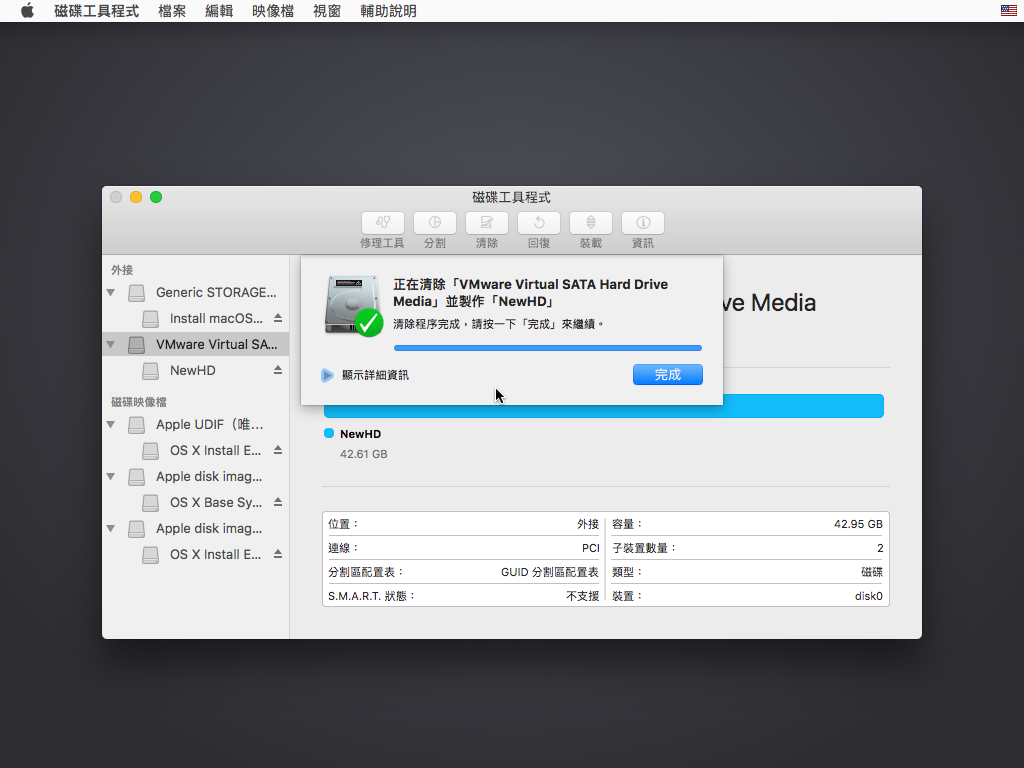The width and height of the screenshot is (1024, 768).
Task: Open the 檔案 menu
Action: (x=172, y=11)
